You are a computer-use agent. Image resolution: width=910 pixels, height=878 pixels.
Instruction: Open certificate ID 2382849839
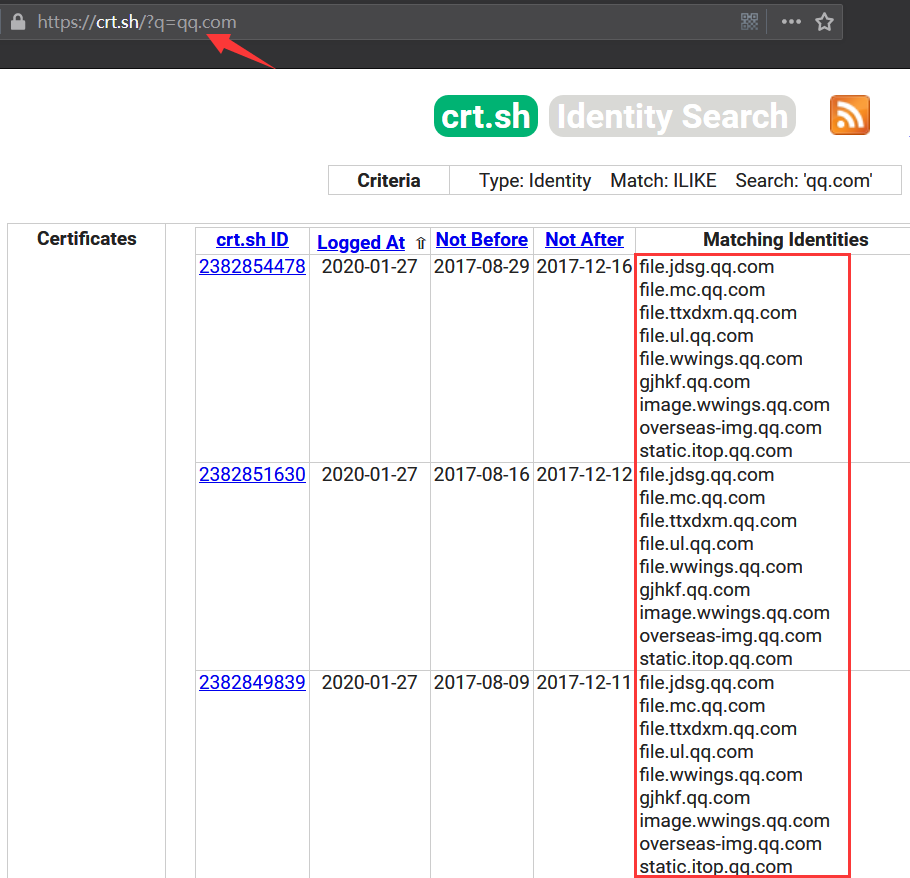pyautogui.click(x=252, y=682)
